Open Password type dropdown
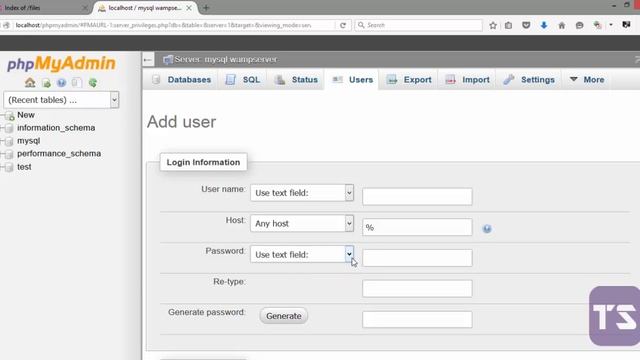This screenshot has height=360, width=640. pyautogui.click(x=302, y=254)
